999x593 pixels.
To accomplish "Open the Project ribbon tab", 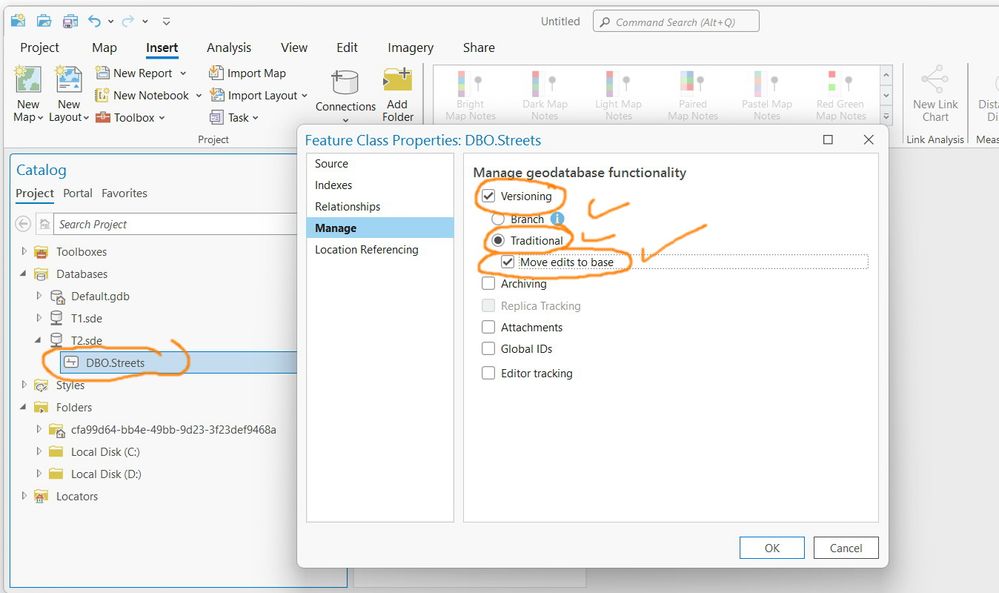I will (x=40, y=47).
